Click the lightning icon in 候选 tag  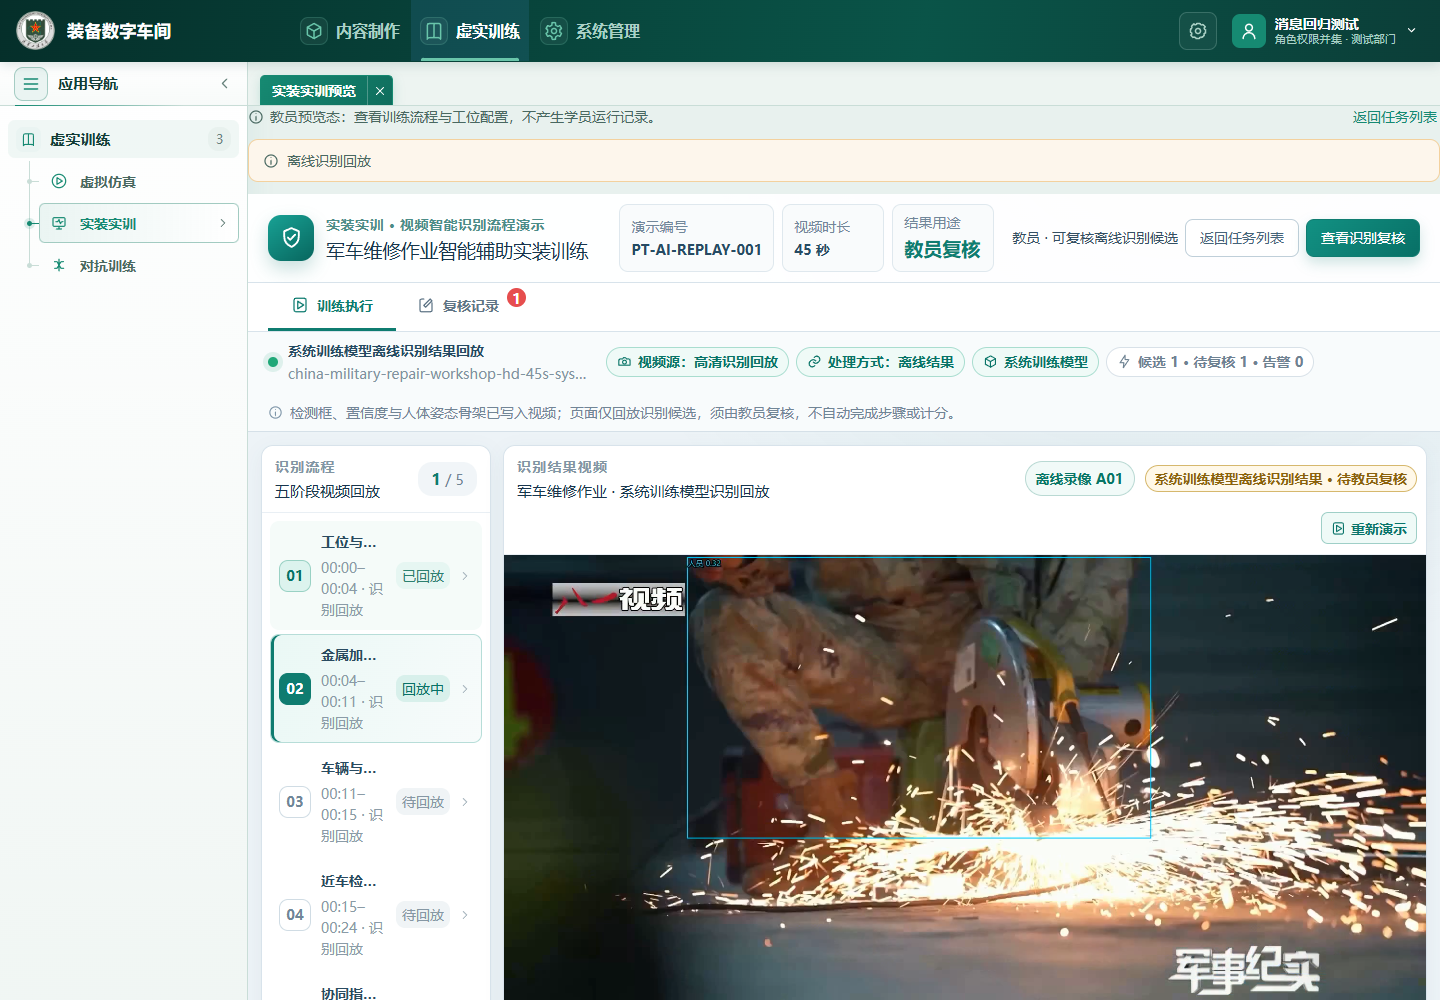(x=1124, y=362)
